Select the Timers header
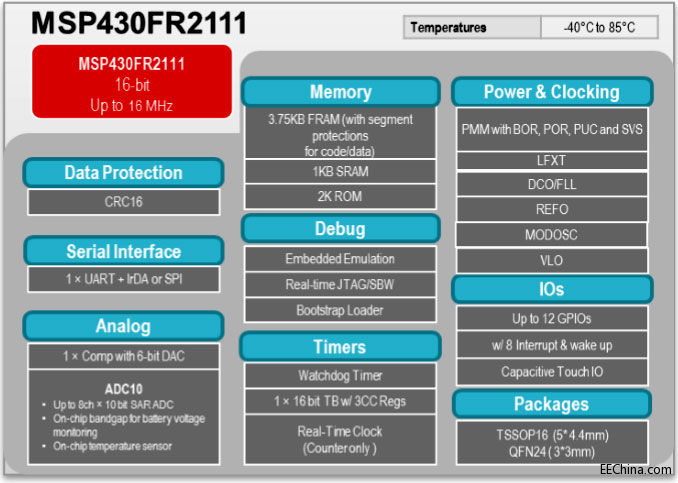This screenshot has height=483, width=678. [x=341, y=347]
